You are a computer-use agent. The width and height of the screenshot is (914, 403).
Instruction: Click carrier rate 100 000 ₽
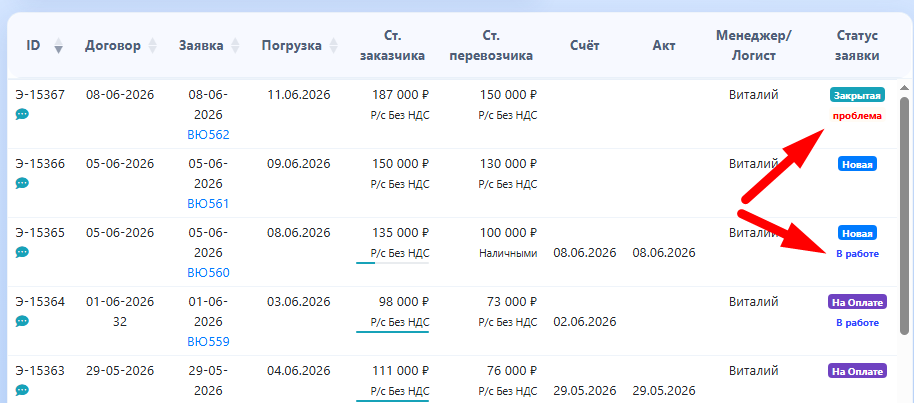pyautogui.click(x=508, y=233)
